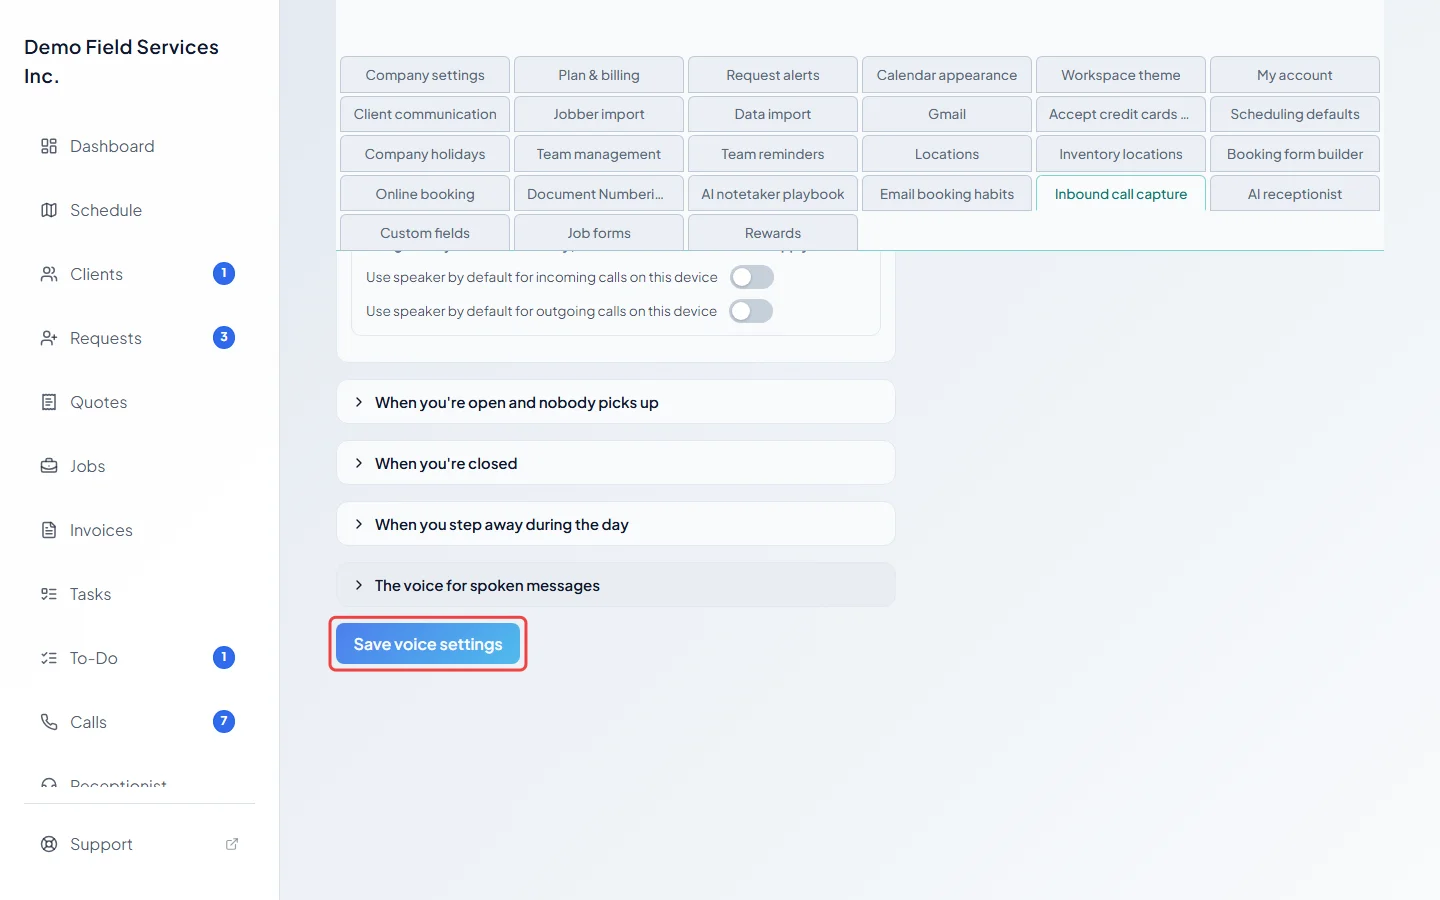The image size is (1440, 900).
Task: Toggle speaker default for incoming calls
Action: pyautogui.click(x=752, y=277)
